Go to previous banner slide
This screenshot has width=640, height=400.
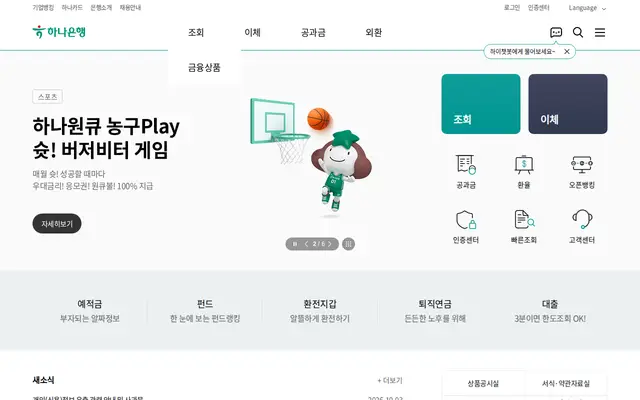[307, 244]
